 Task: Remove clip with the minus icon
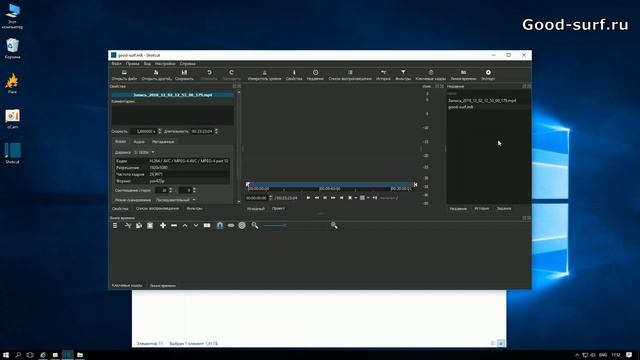pos(174,225)
